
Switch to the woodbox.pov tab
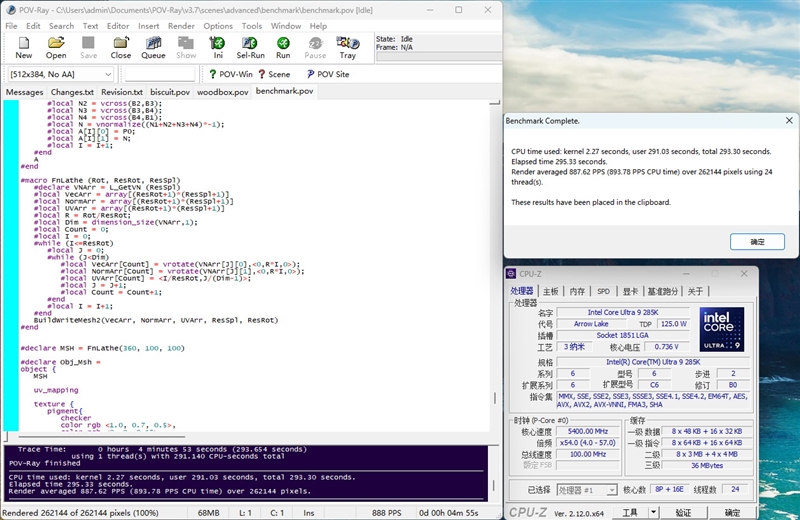coord(222,92)
